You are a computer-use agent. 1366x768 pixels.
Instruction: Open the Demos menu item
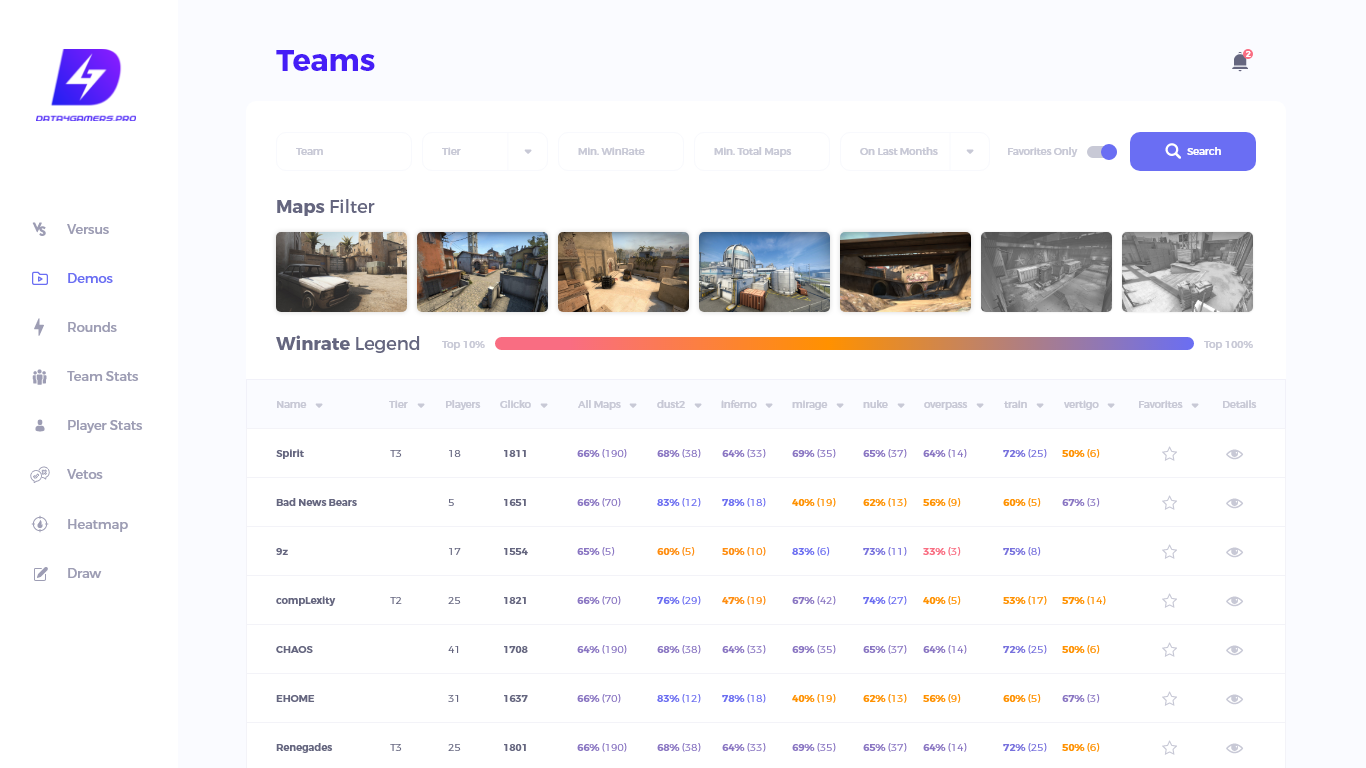[90, 278]
